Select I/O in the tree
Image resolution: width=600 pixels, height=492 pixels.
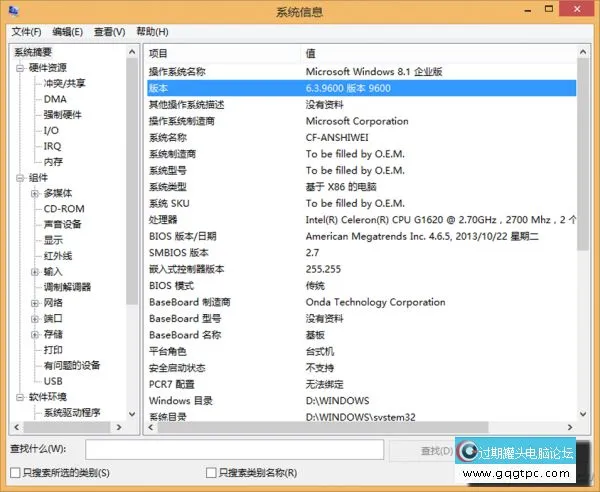51,130
